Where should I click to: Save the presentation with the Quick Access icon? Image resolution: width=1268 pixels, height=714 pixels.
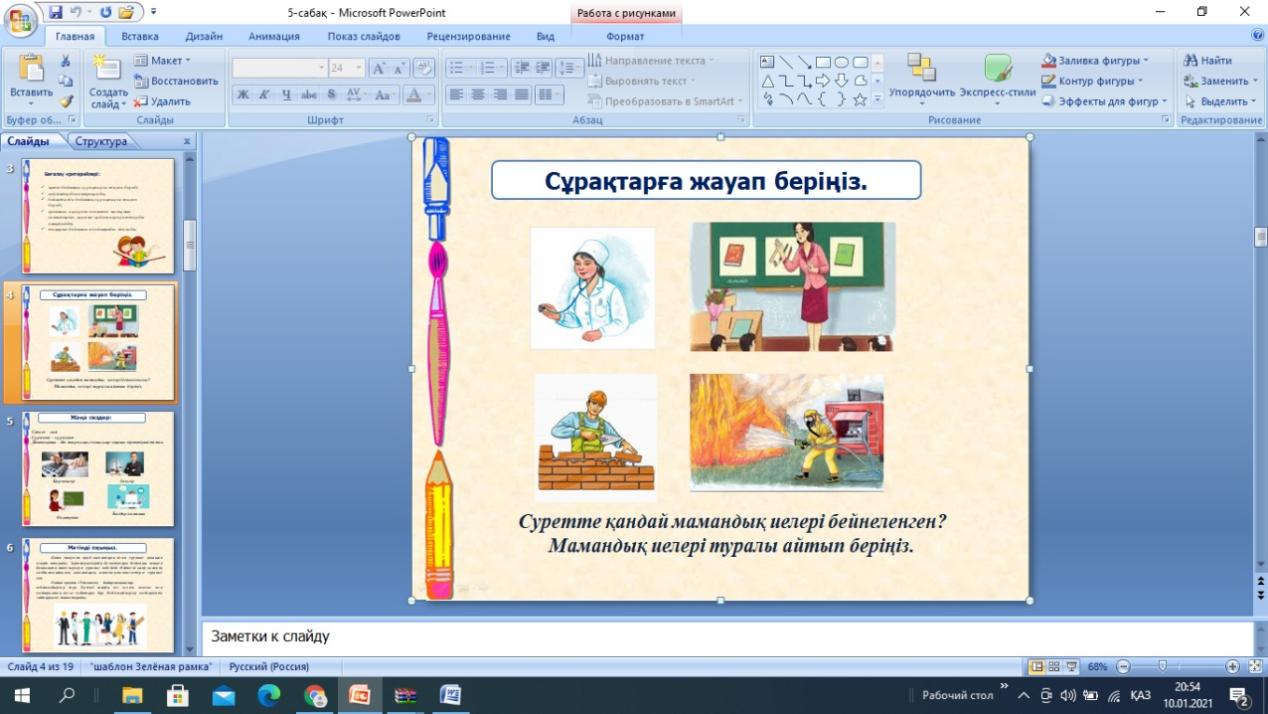pyautogui.click(x=55, y=12)
